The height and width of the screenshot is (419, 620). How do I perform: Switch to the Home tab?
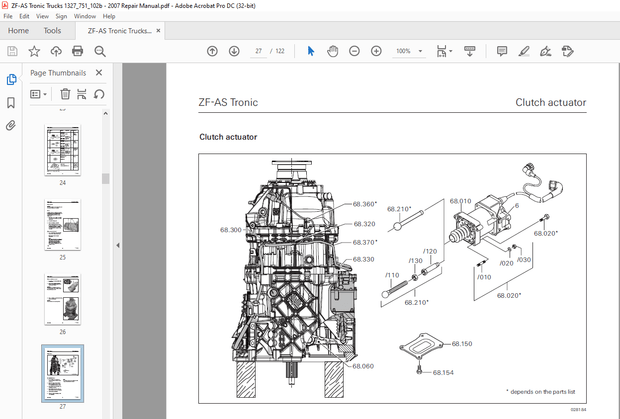pos(18,30)
